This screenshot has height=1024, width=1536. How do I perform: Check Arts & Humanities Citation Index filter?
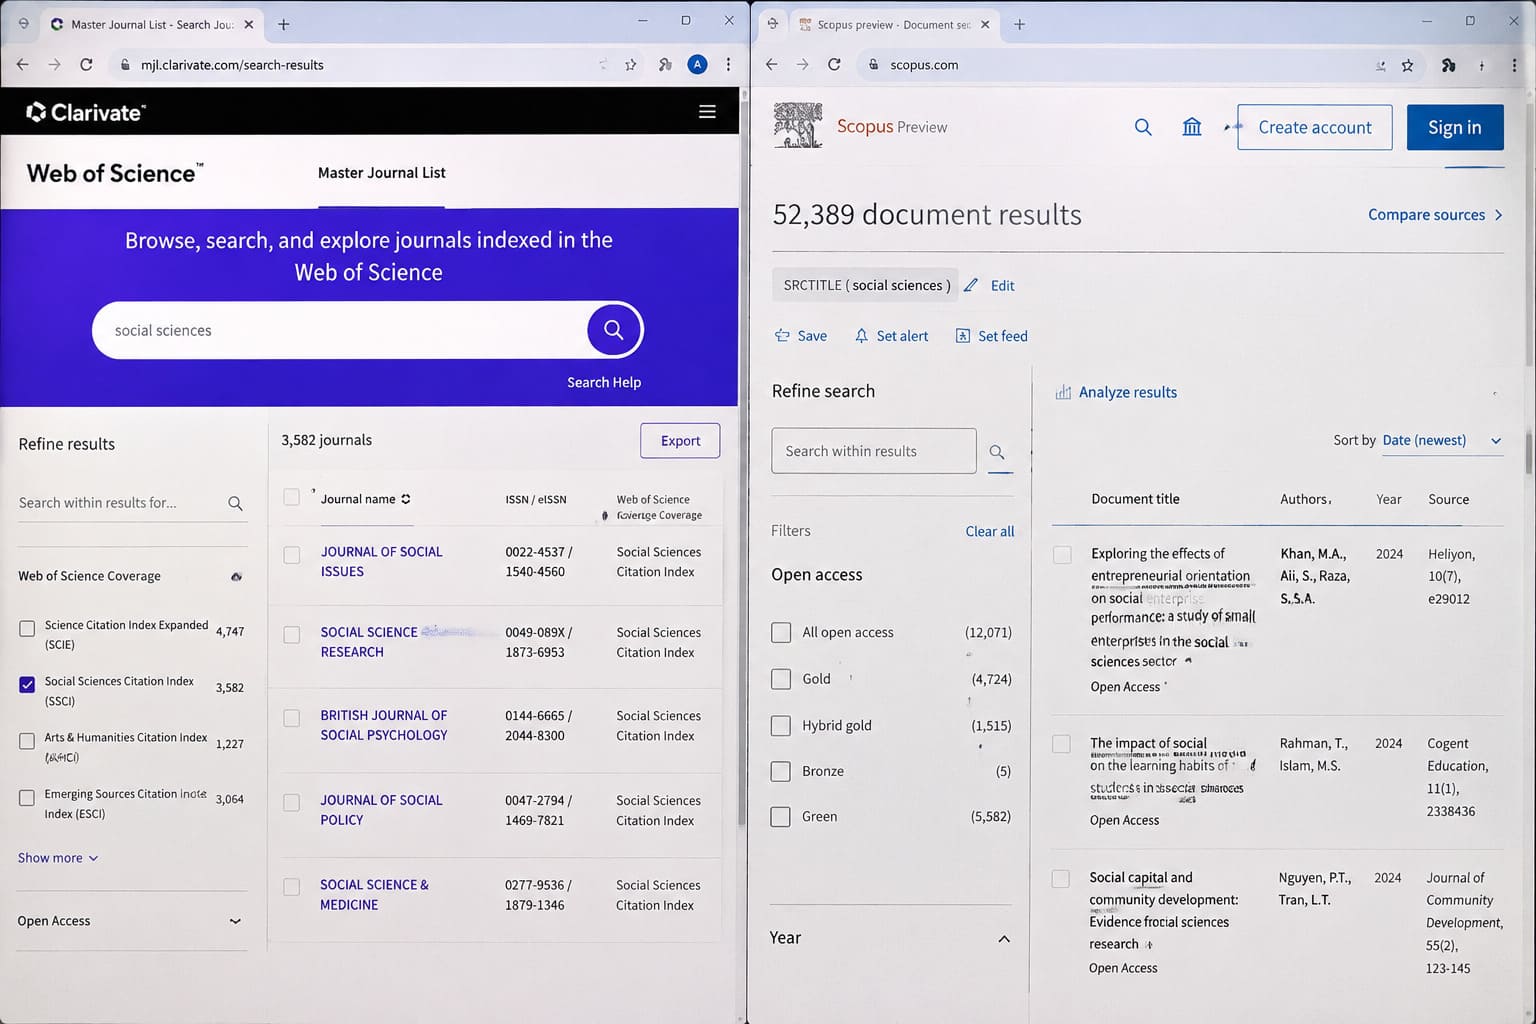pos(27,741)
